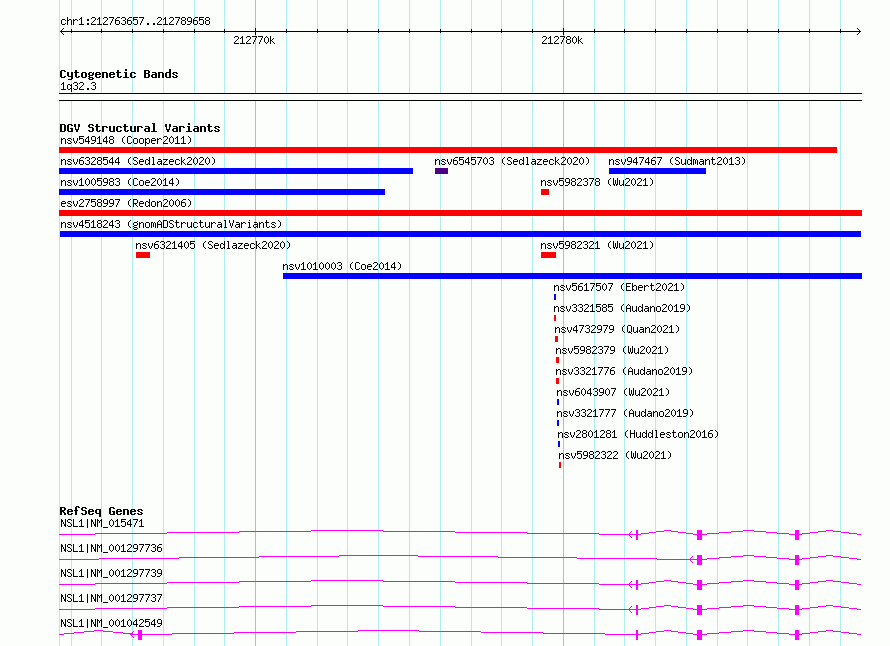Click the nsv549148 (Cooper2011) red variant bar
890x646 pixels.
tap(448, 150)
